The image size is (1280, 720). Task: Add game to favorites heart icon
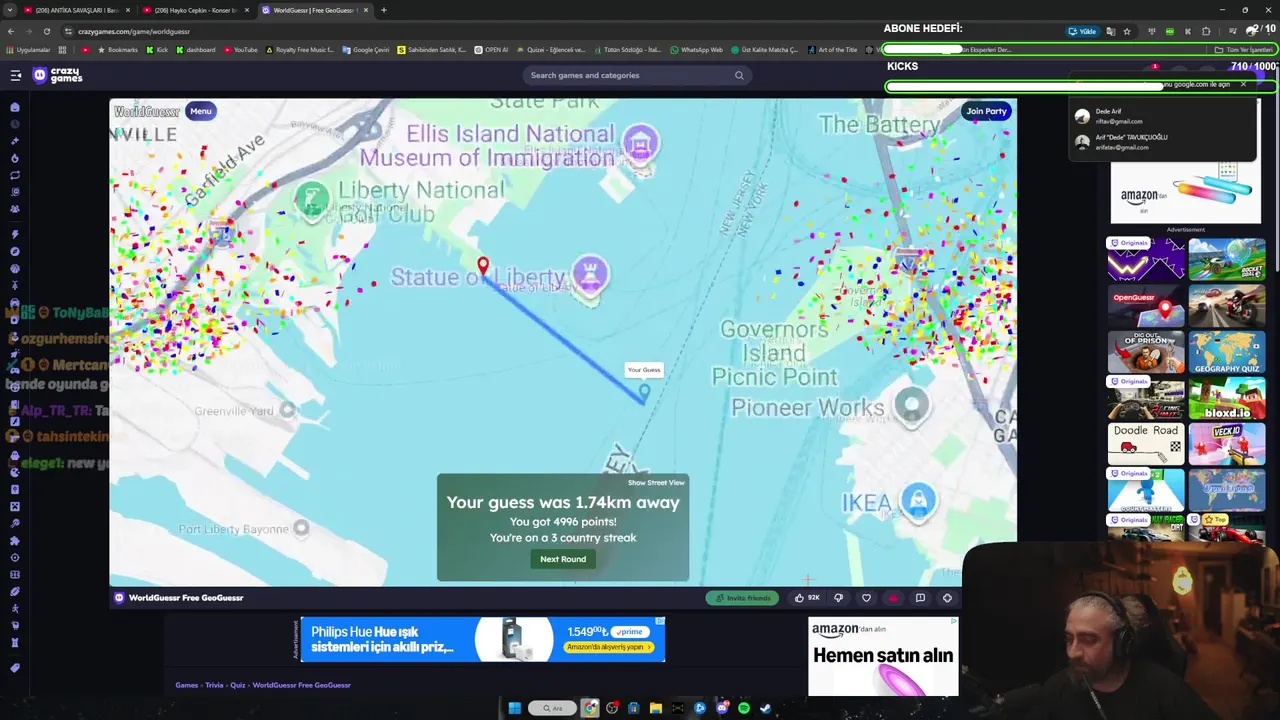866,598
